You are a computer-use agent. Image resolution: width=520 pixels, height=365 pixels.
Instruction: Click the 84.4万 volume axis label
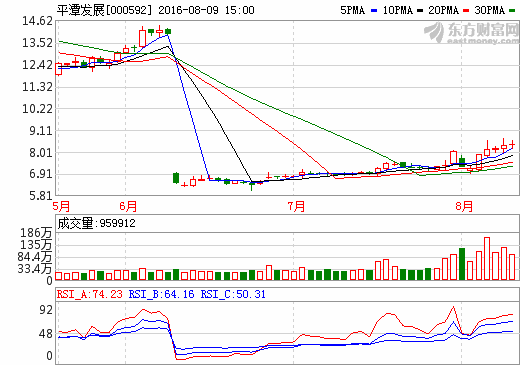click(x=35, y=257)
